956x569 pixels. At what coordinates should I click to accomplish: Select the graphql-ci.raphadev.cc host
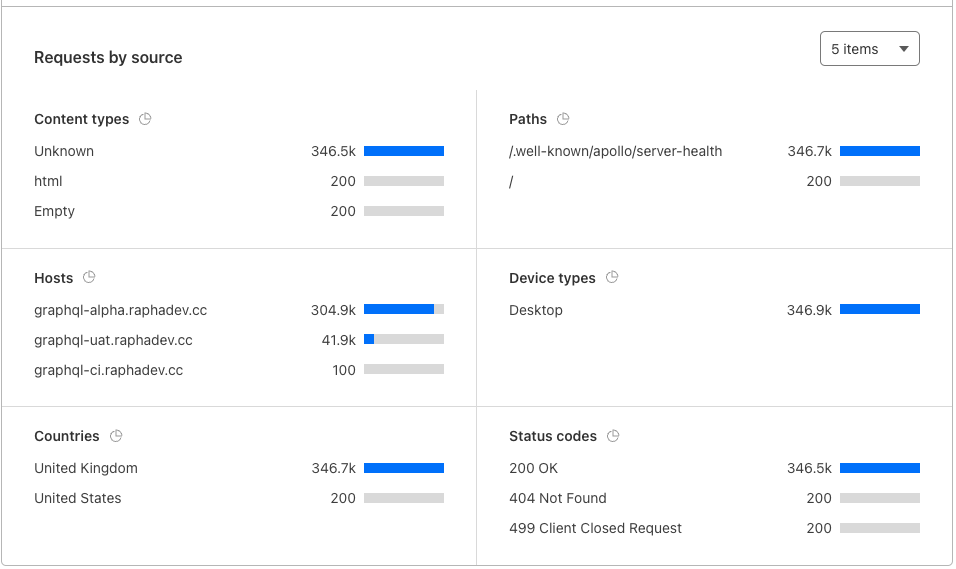pyautogui.click(x=108, y=370)
